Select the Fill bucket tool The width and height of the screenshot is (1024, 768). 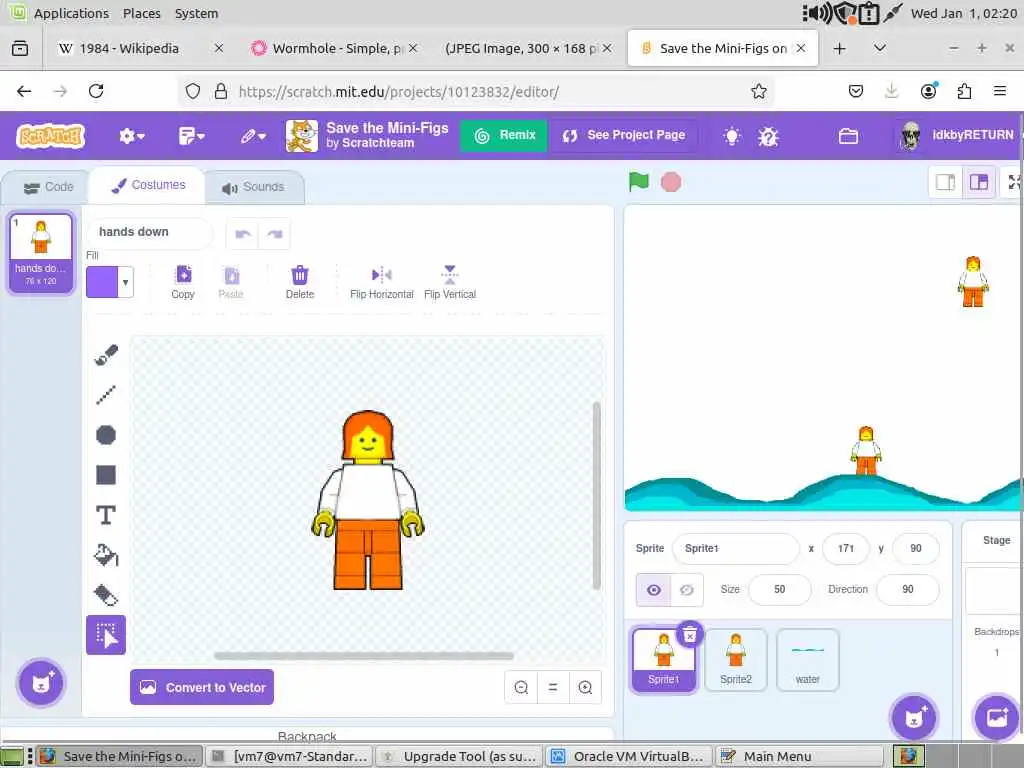click(x=106, y=555)
